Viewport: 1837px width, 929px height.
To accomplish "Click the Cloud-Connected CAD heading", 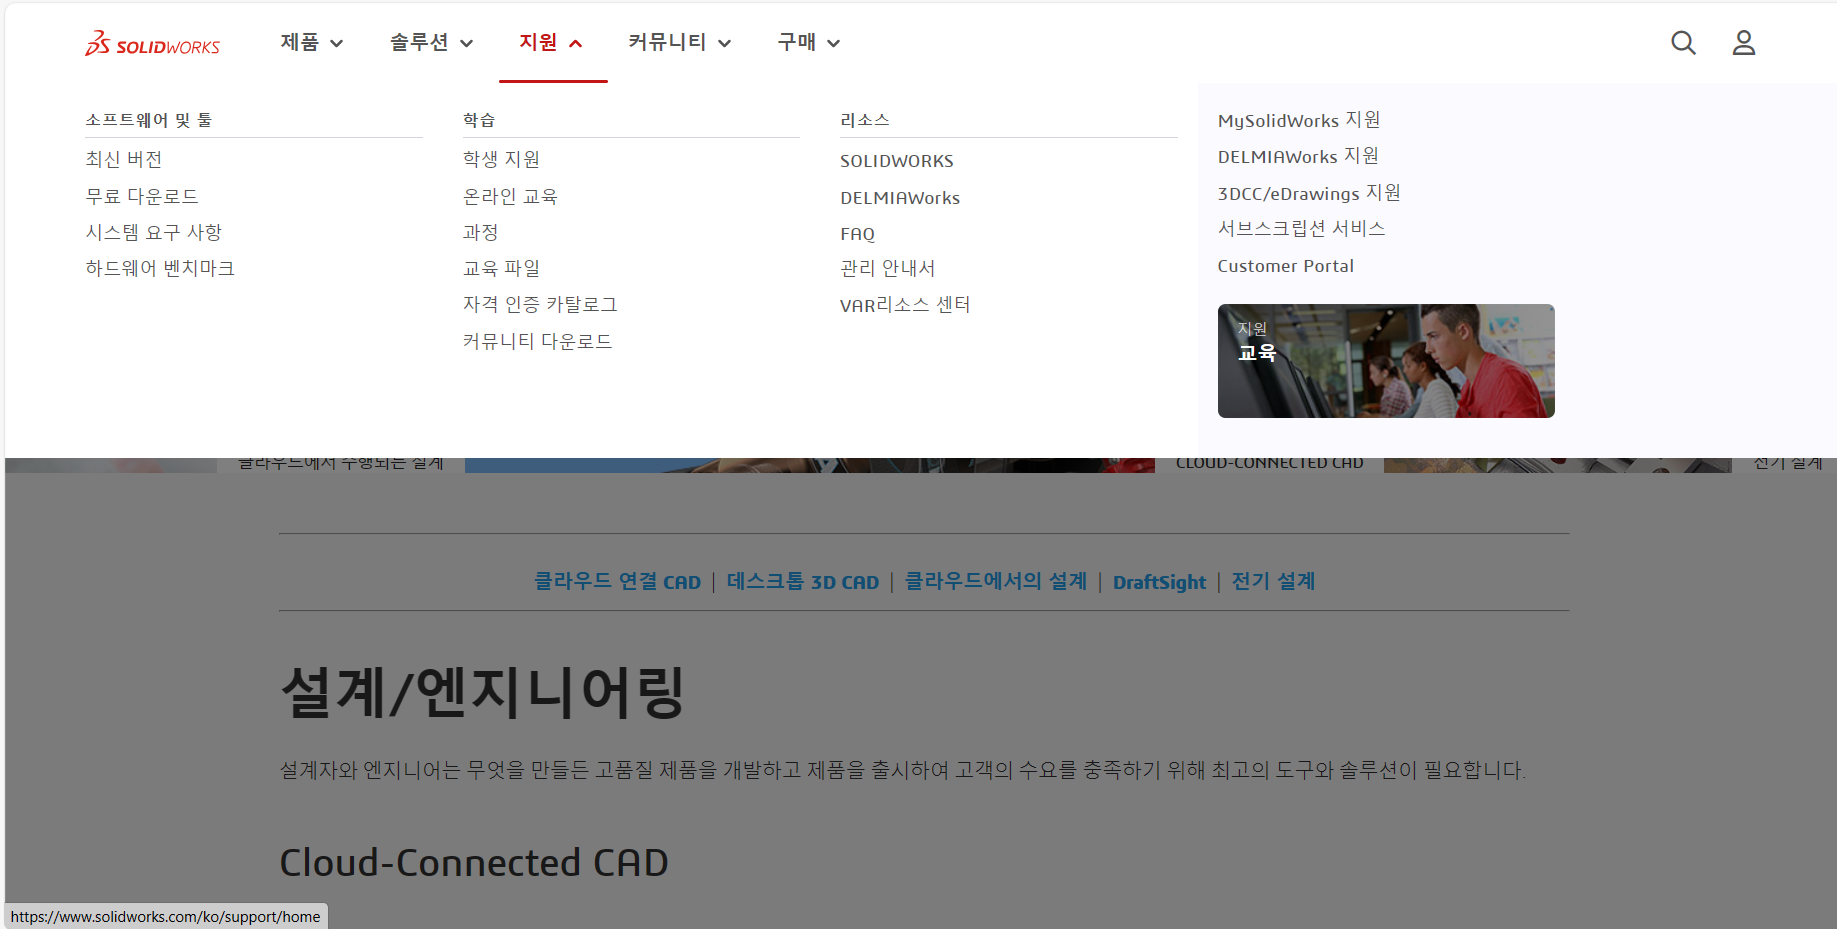I will (474, 863).
